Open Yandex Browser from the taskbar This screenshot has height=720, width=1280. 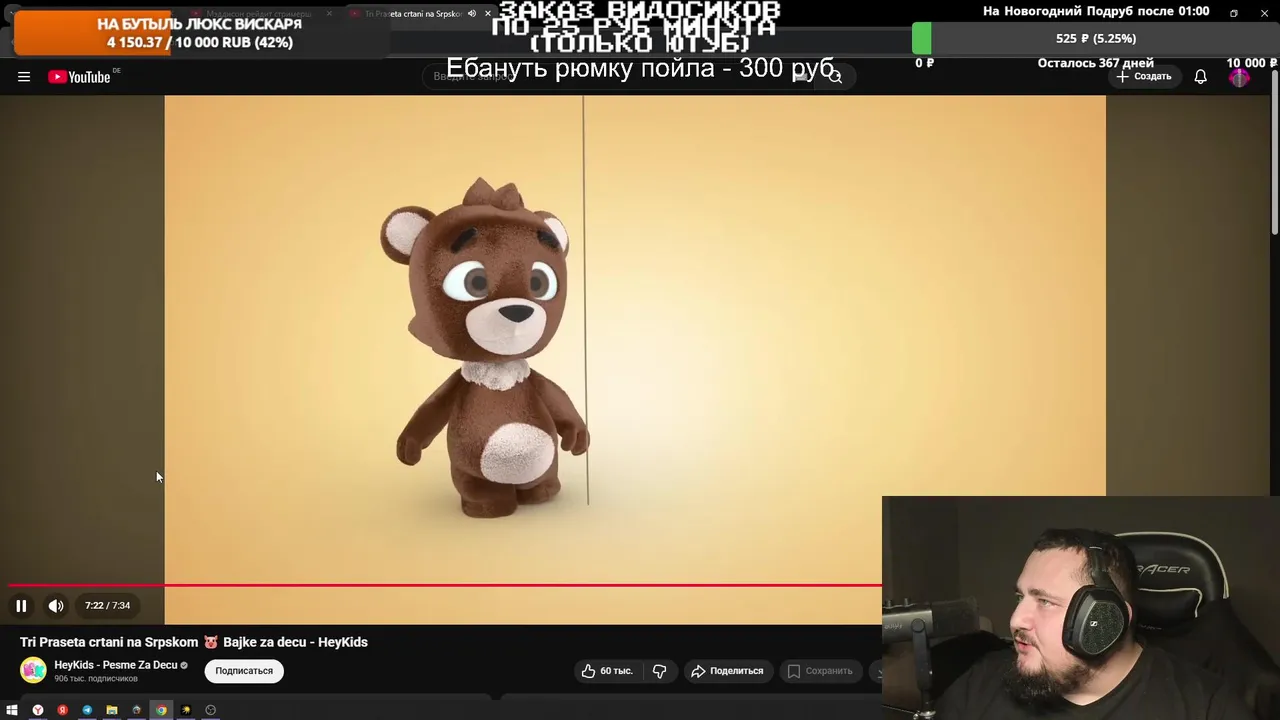[x=38, y=711]
